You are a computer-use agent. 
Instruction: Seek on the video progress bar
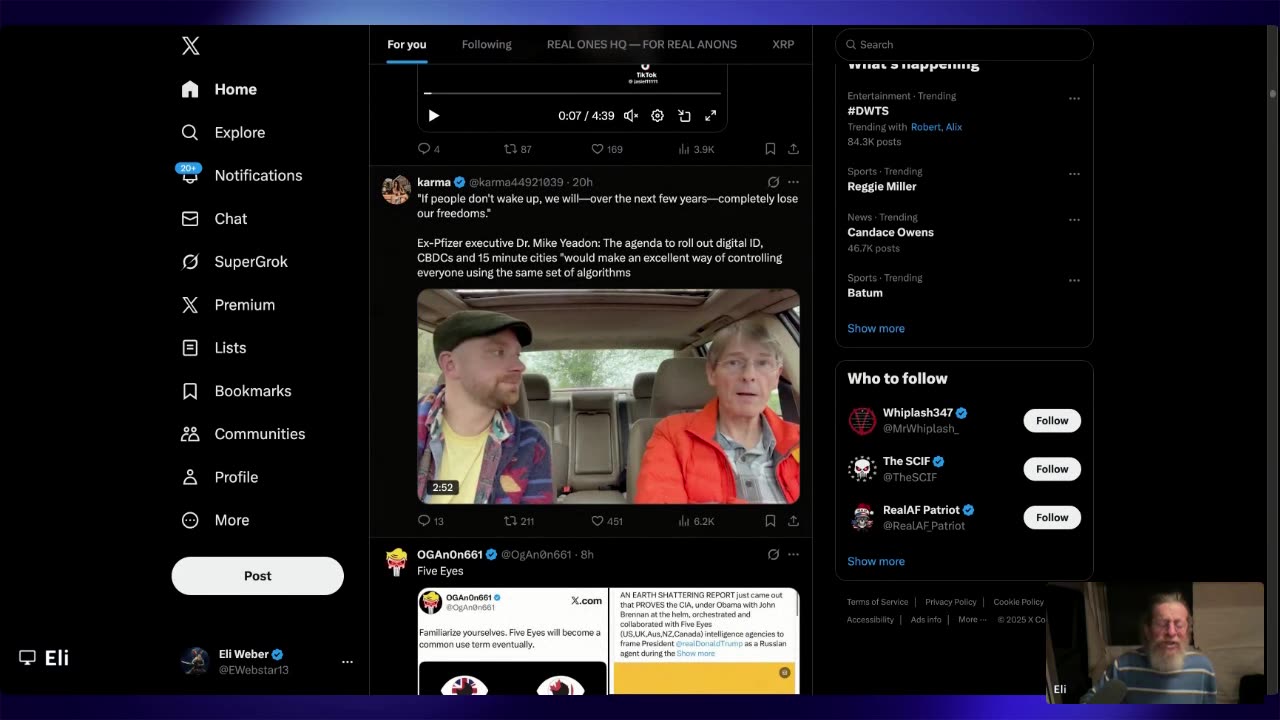(x=572, y=93)
